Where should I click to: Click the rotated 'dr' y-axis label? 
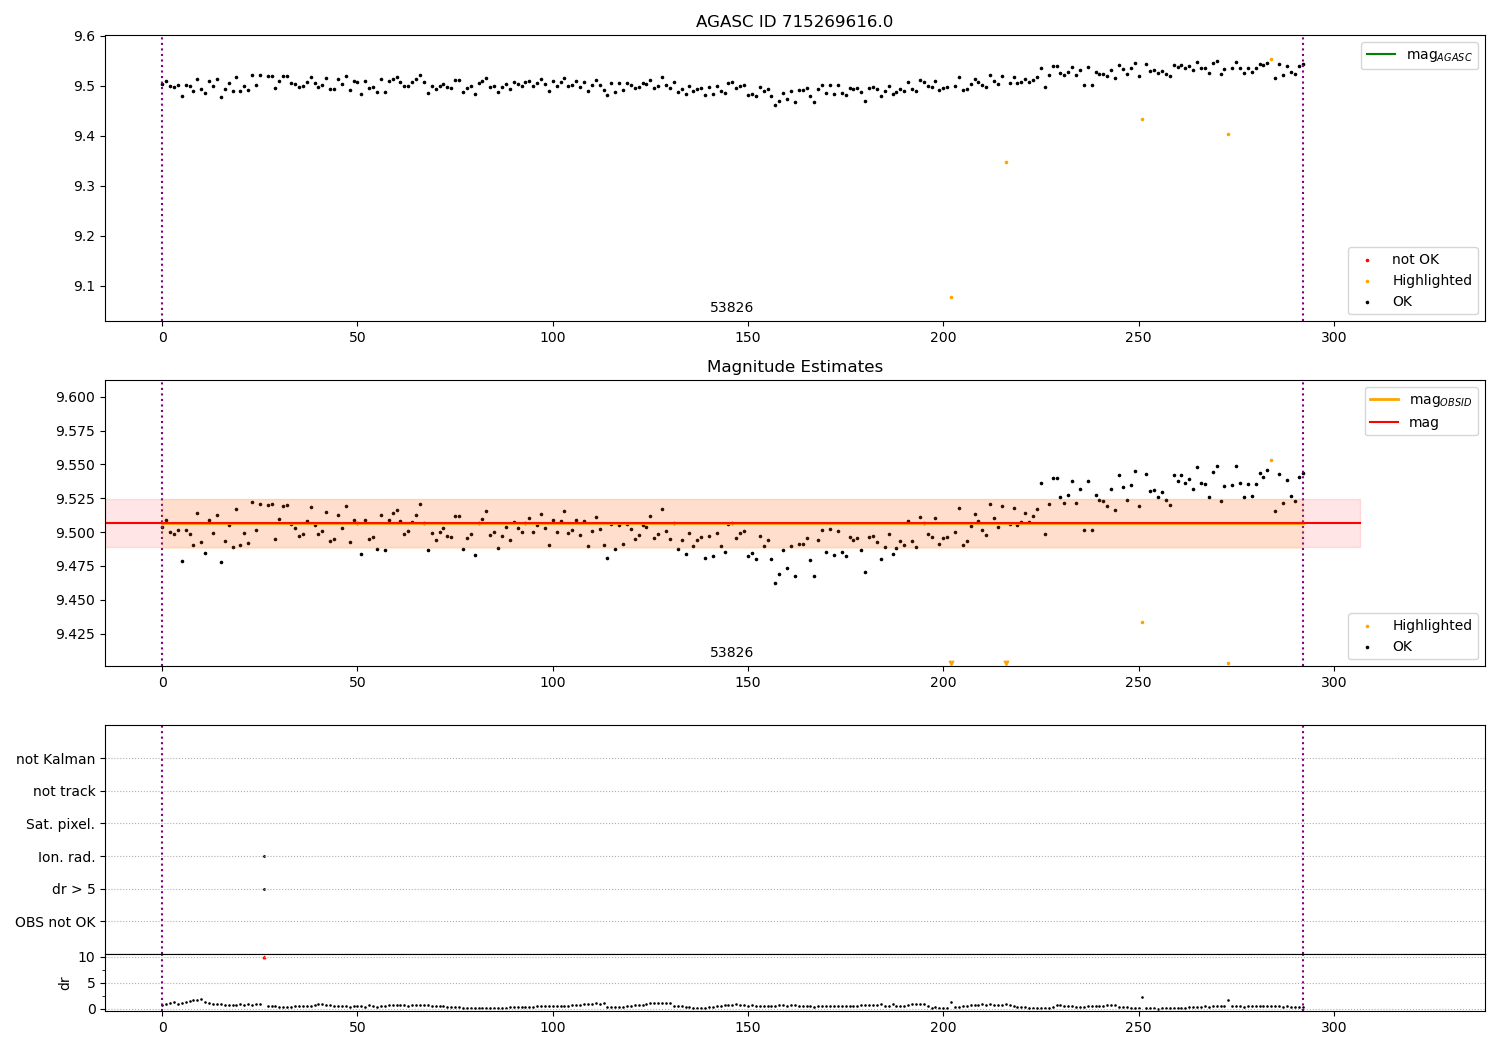click(65, 983)
